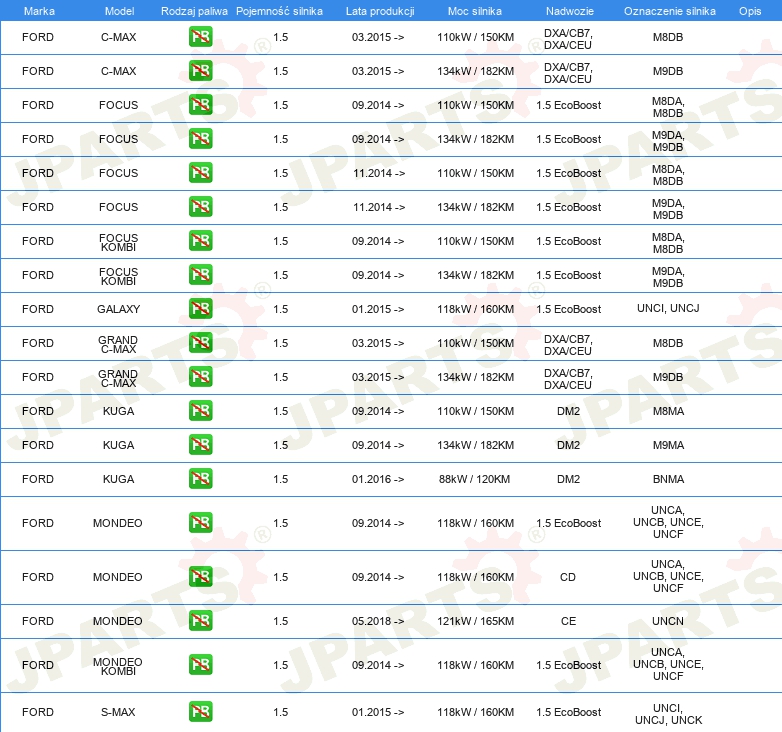Image resolution: width=782 pixels, height=732 pixels.
Task: Click the fuel icon in the GALAXY row
Action: pos(200,309)
